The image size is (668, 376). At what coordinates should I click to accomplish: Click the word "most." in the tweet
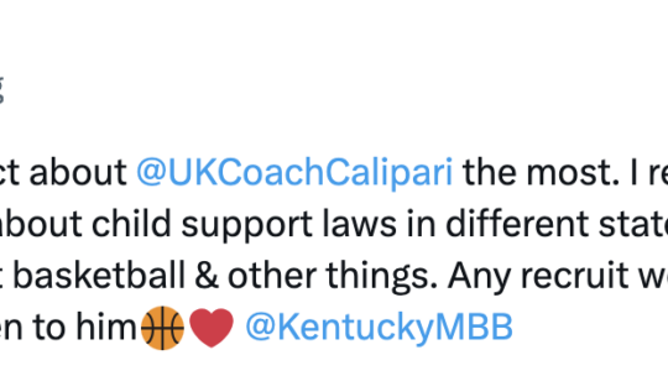[573, 173]
